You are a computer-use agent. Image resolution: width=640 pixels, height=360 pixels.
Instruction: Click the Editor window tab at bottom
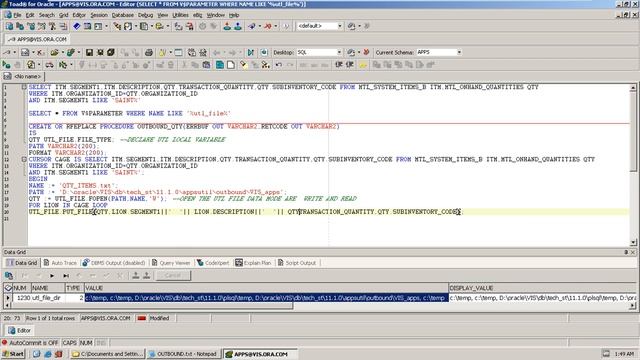click(19, 331)
